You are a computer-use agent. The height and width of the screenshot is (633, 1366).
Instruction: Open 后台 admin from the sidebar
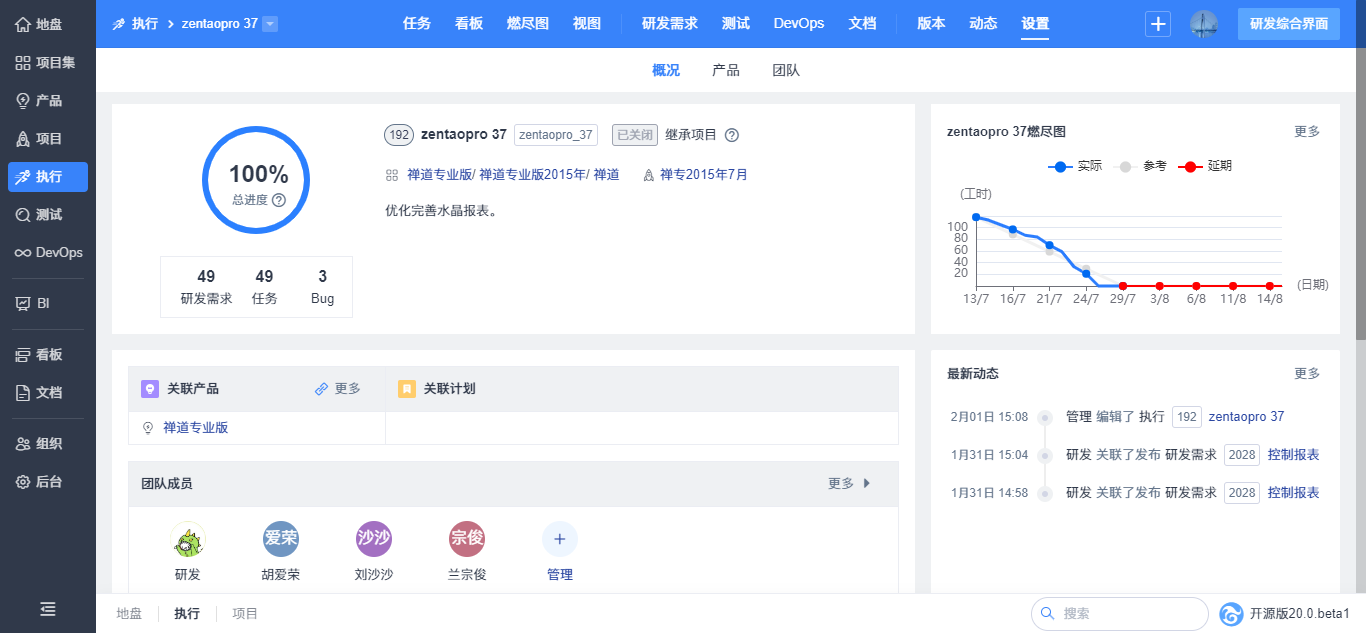(48, 481)
